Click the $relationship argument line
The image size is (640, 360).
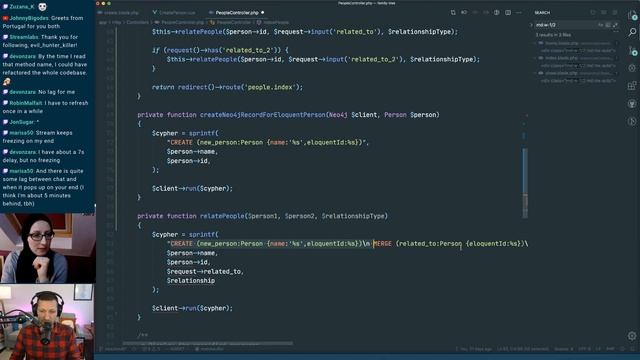(191, 281)
